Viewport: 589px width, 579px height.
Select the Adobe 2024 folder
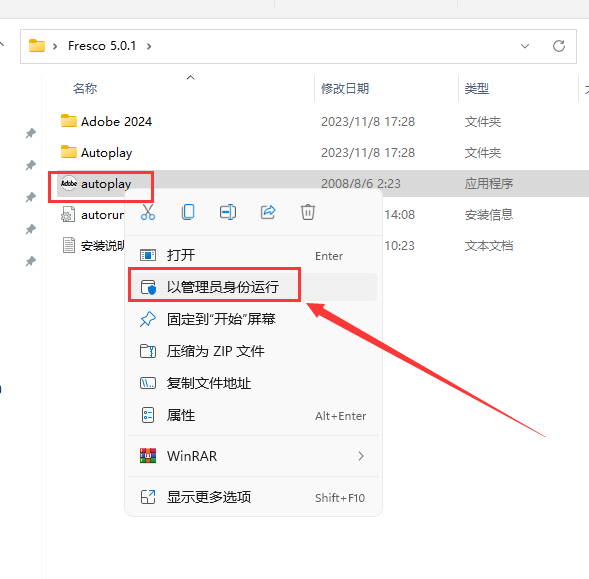[116, 122]
